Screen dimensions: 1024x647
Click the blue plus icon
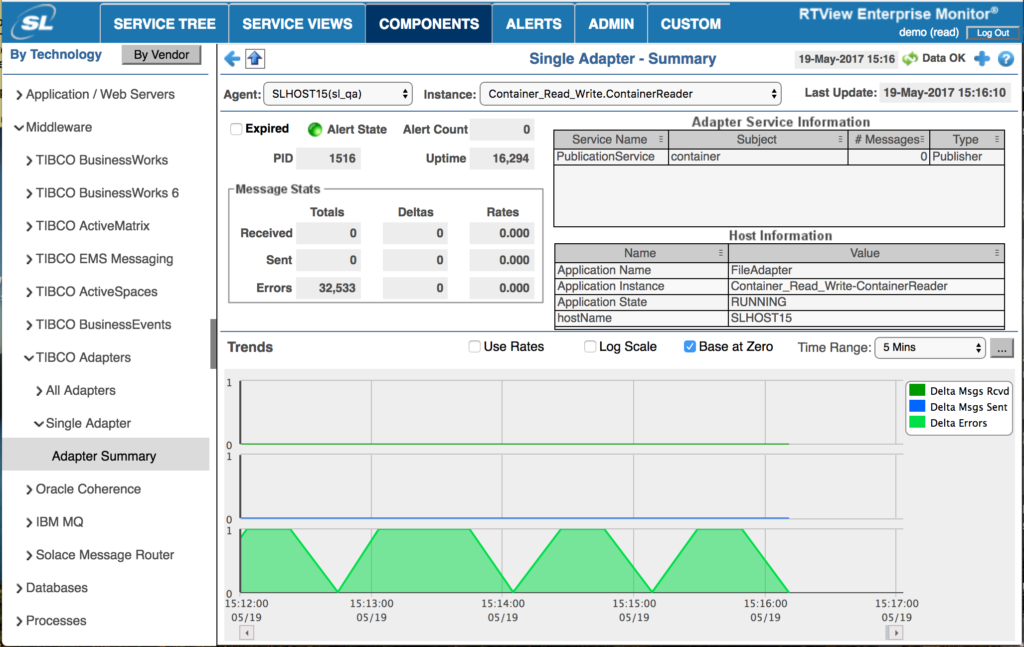tap(982, 59)
